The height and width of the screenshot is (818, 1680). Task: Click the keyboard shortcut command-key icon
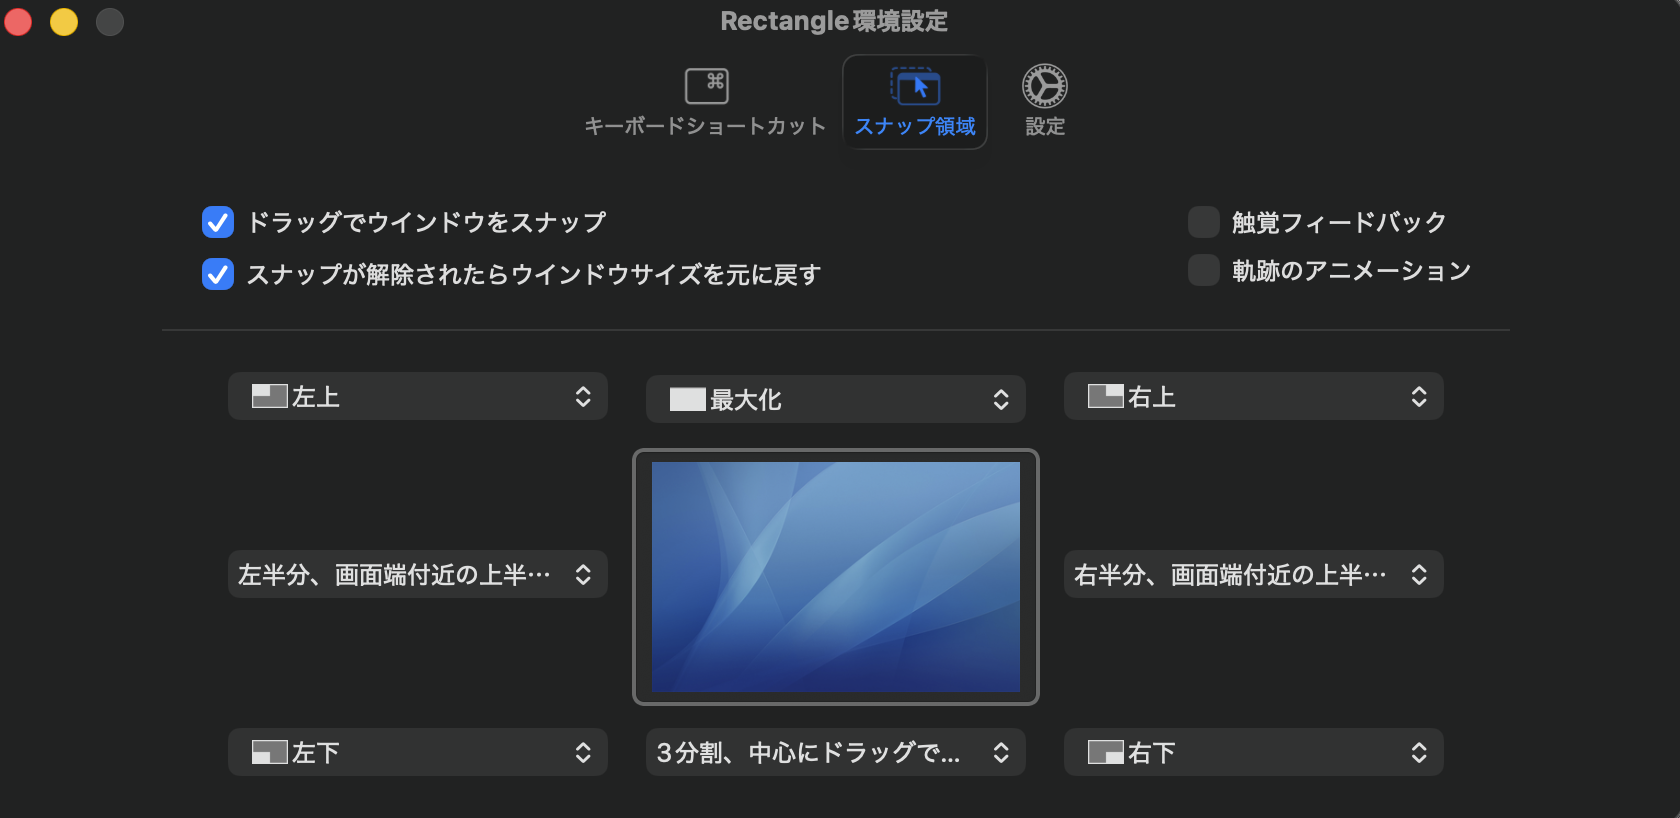(x=706, y=86)
